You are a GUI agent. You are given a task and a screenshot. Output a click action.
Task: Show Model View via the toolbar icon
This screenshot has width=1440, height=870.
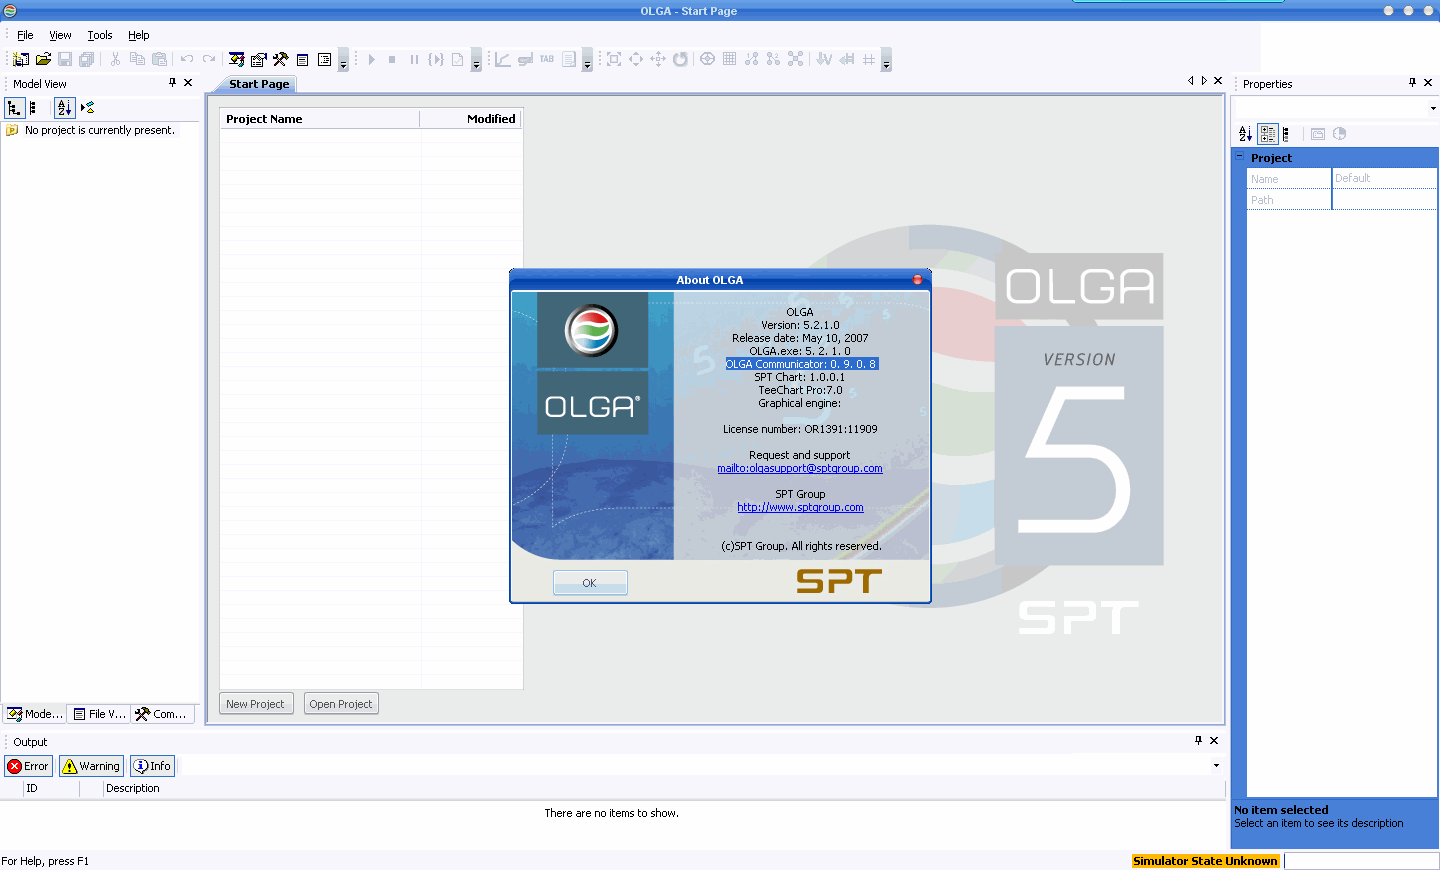(237, 60)
